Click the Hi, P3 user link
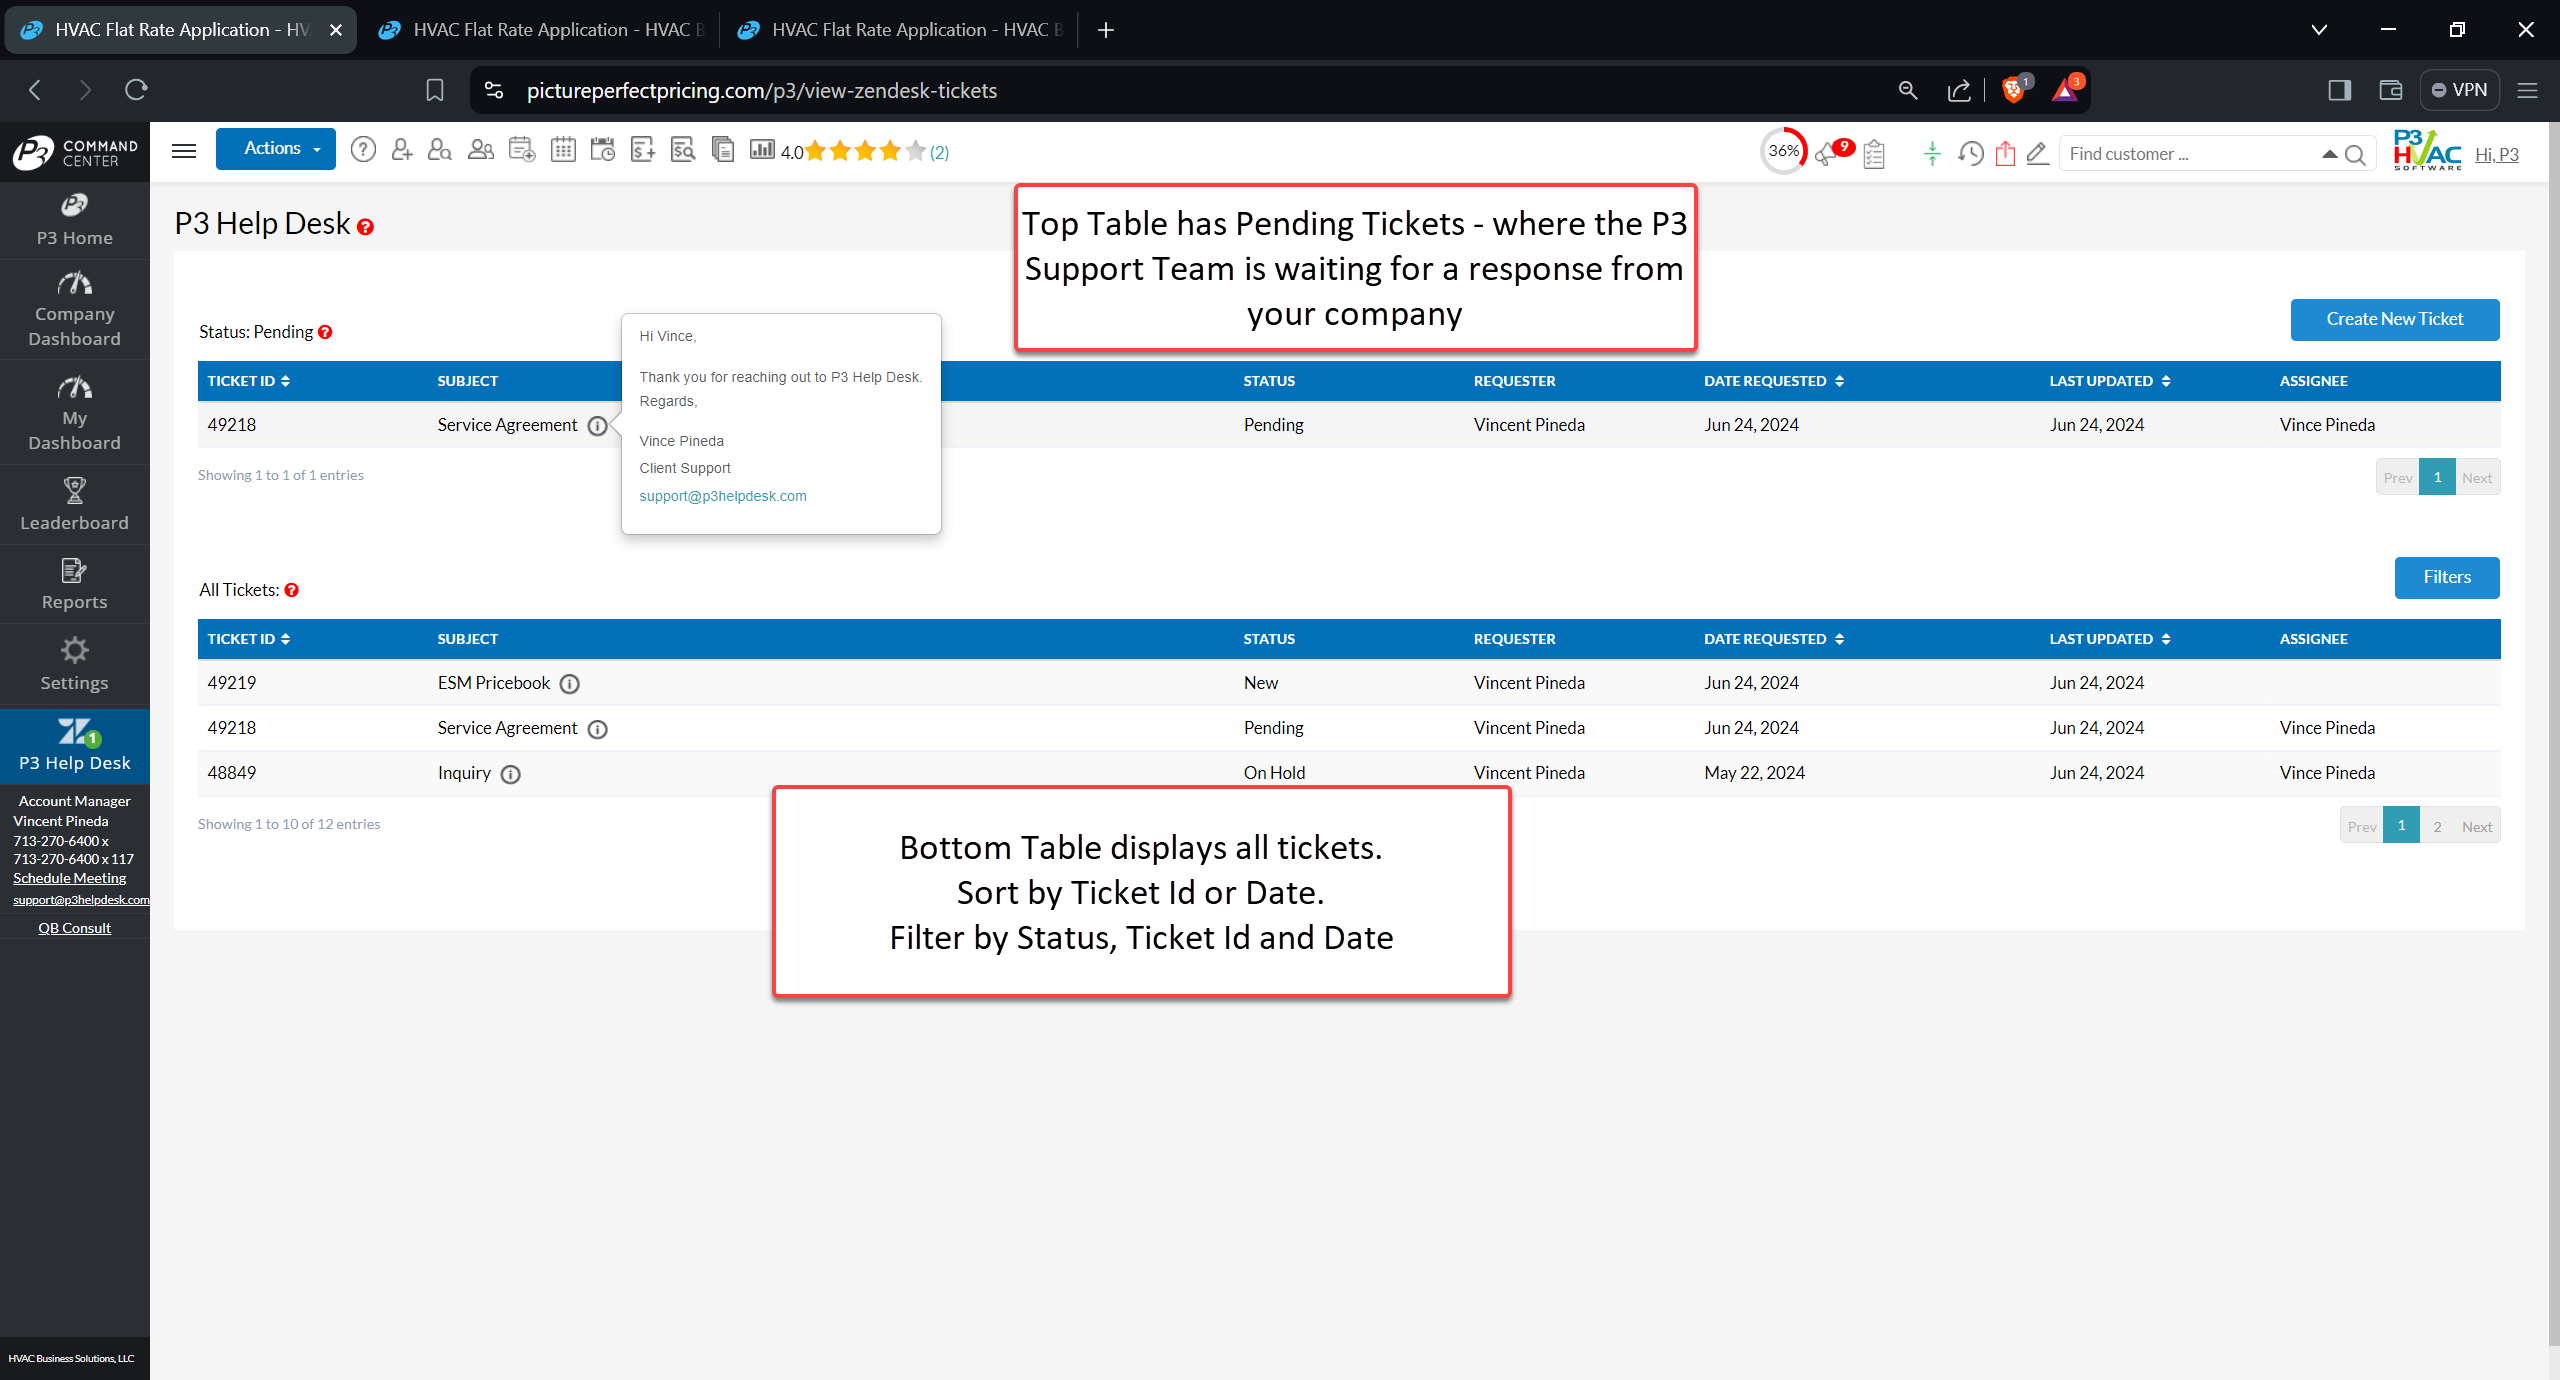Image resolution: width=2560 pixels, height=1380 pixels. pyautogui.click(x=2496, y=154)
